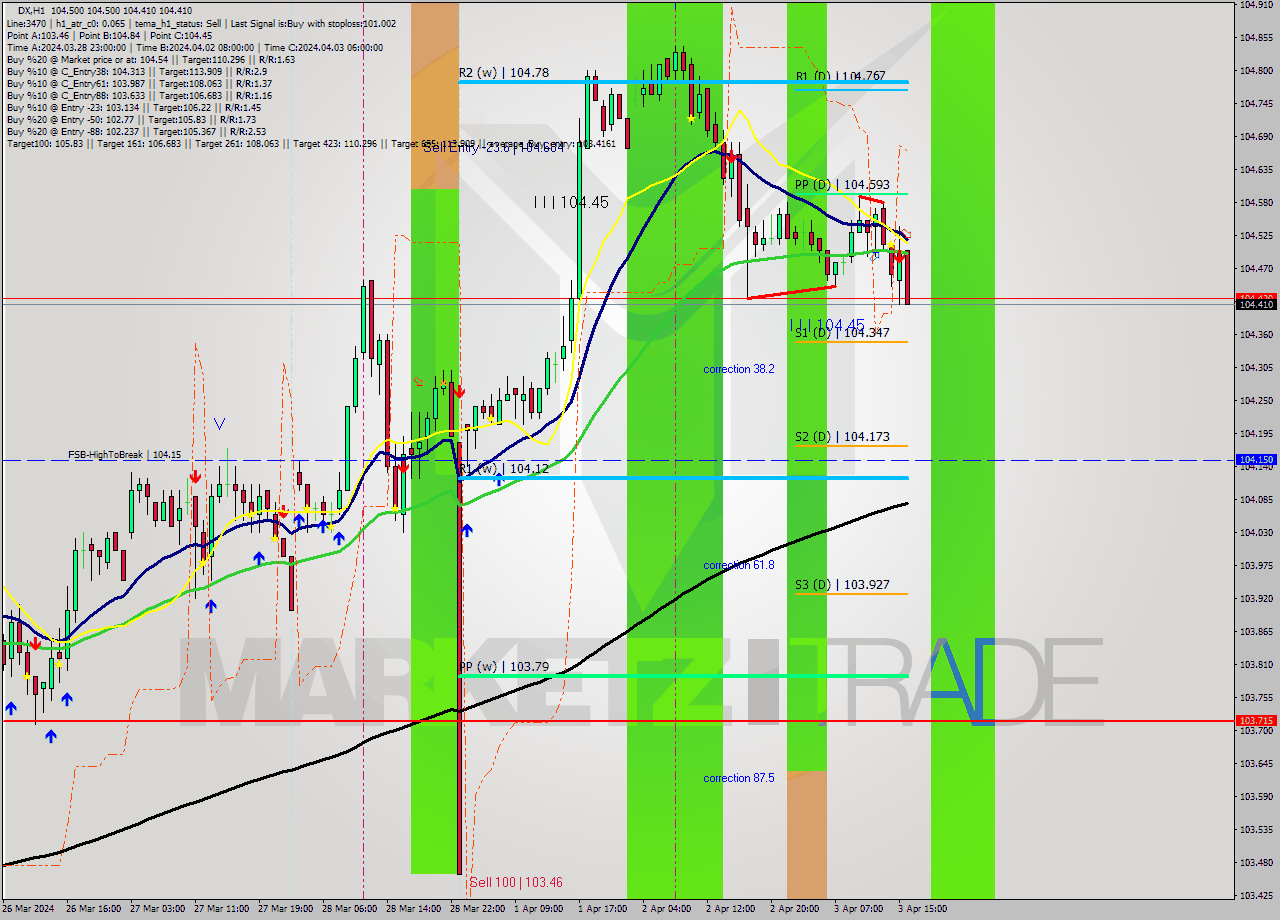
Task: Select the current price tag 104.410
Action: point(1257,304)
